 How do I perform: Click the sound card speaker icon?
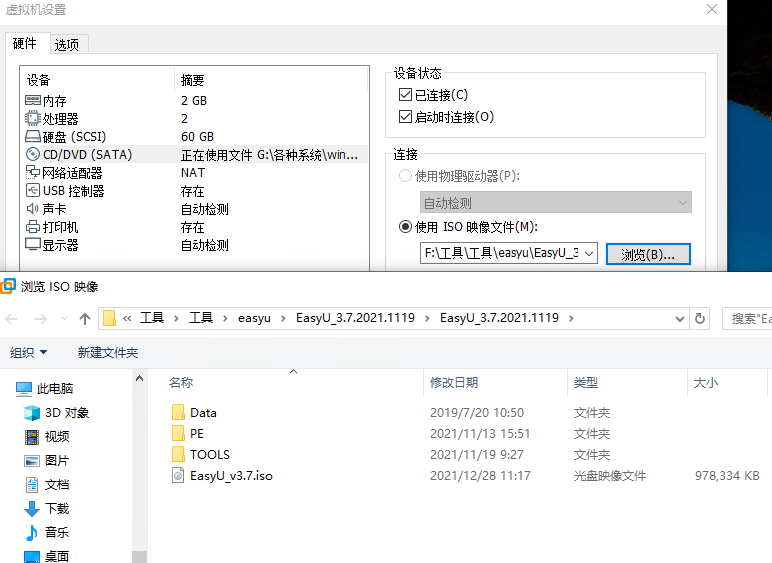point(33,209)
